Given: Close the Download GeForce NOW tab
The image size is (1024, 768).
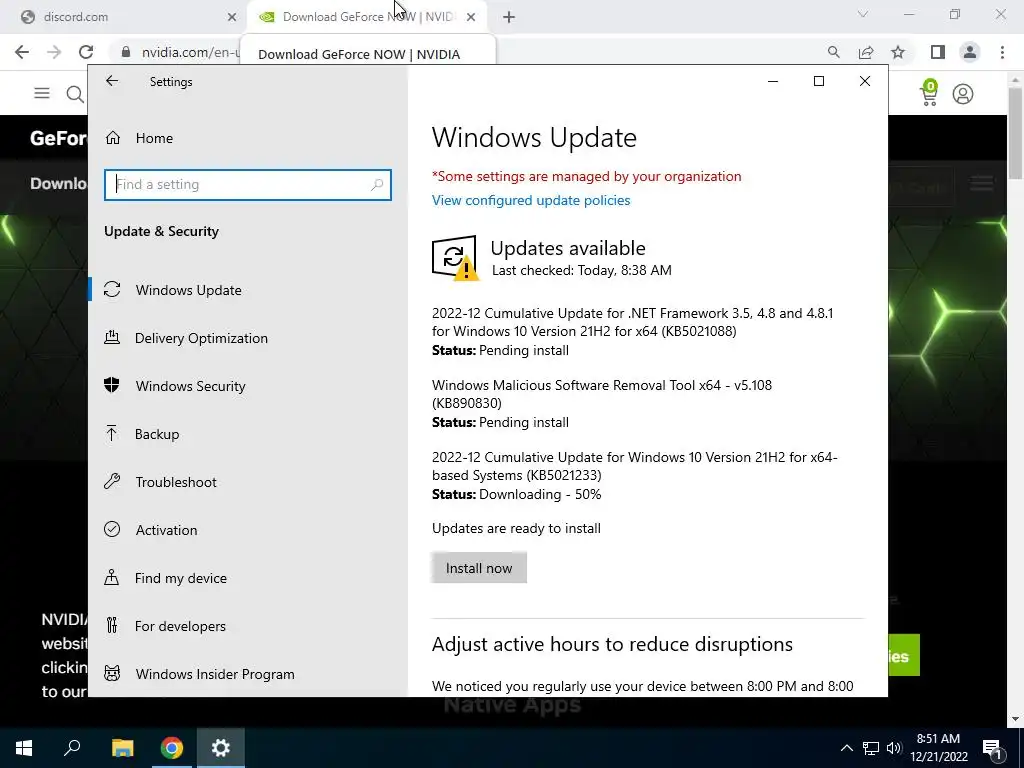Looking at the screenshot, I should click(x=471, y=17).
